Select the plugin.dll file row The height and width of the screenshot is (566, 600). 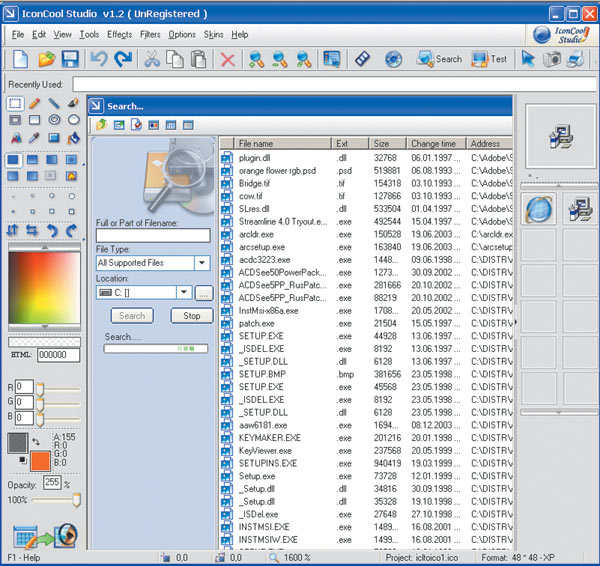tap(366, 158)
